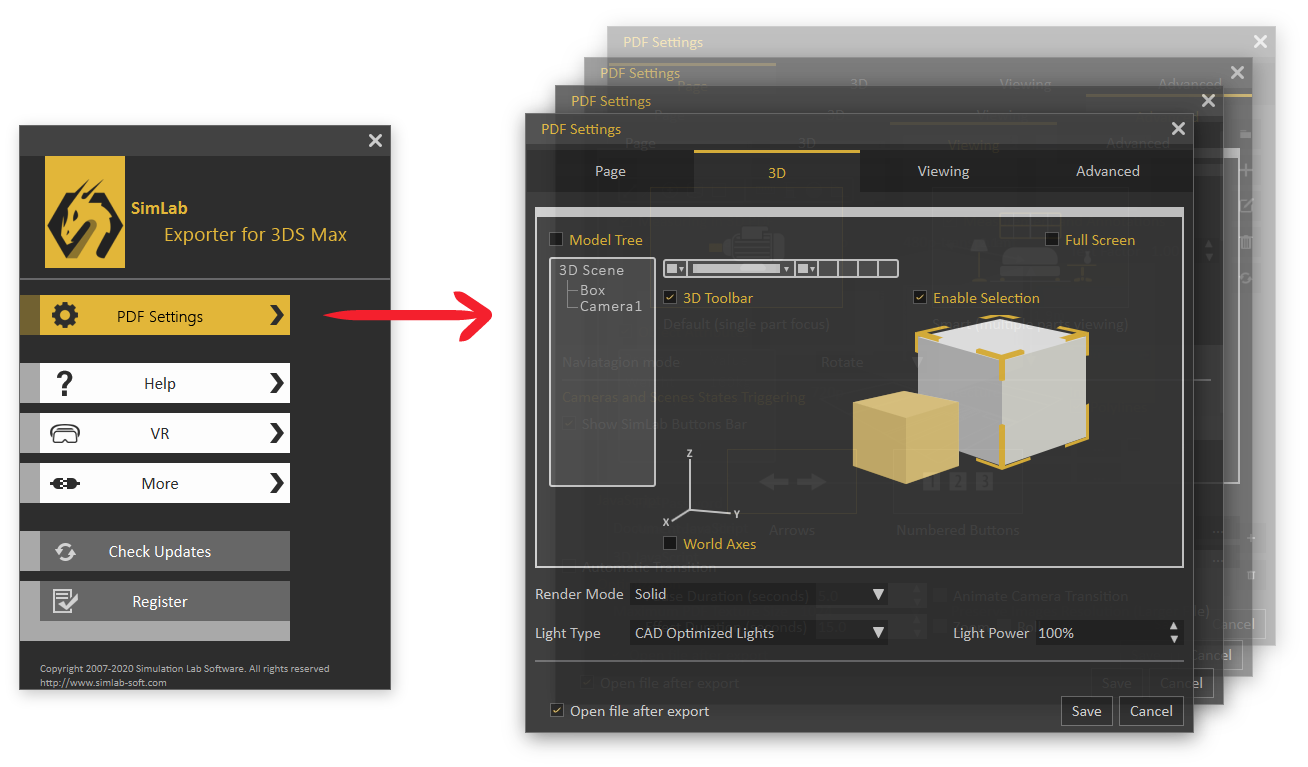Click the document icon on the Register button
This screenshot has width=1308, height=767.
click(66, 601)
